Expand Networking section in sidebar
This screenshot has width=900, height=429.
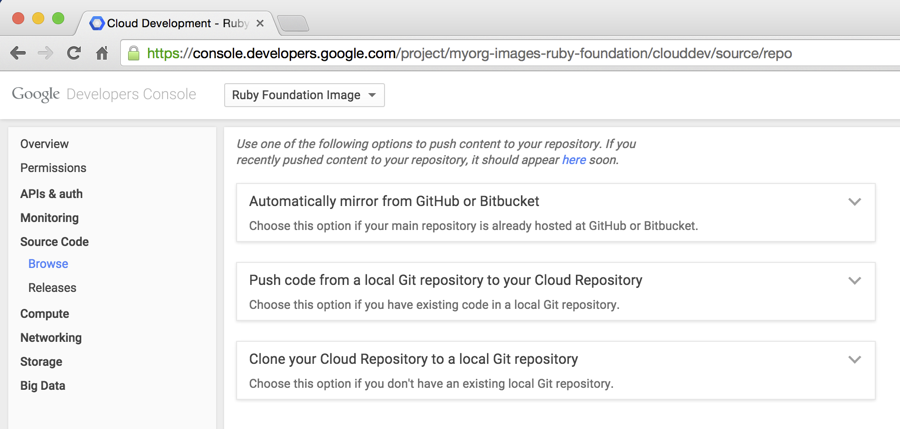click(x=51, y=338)
